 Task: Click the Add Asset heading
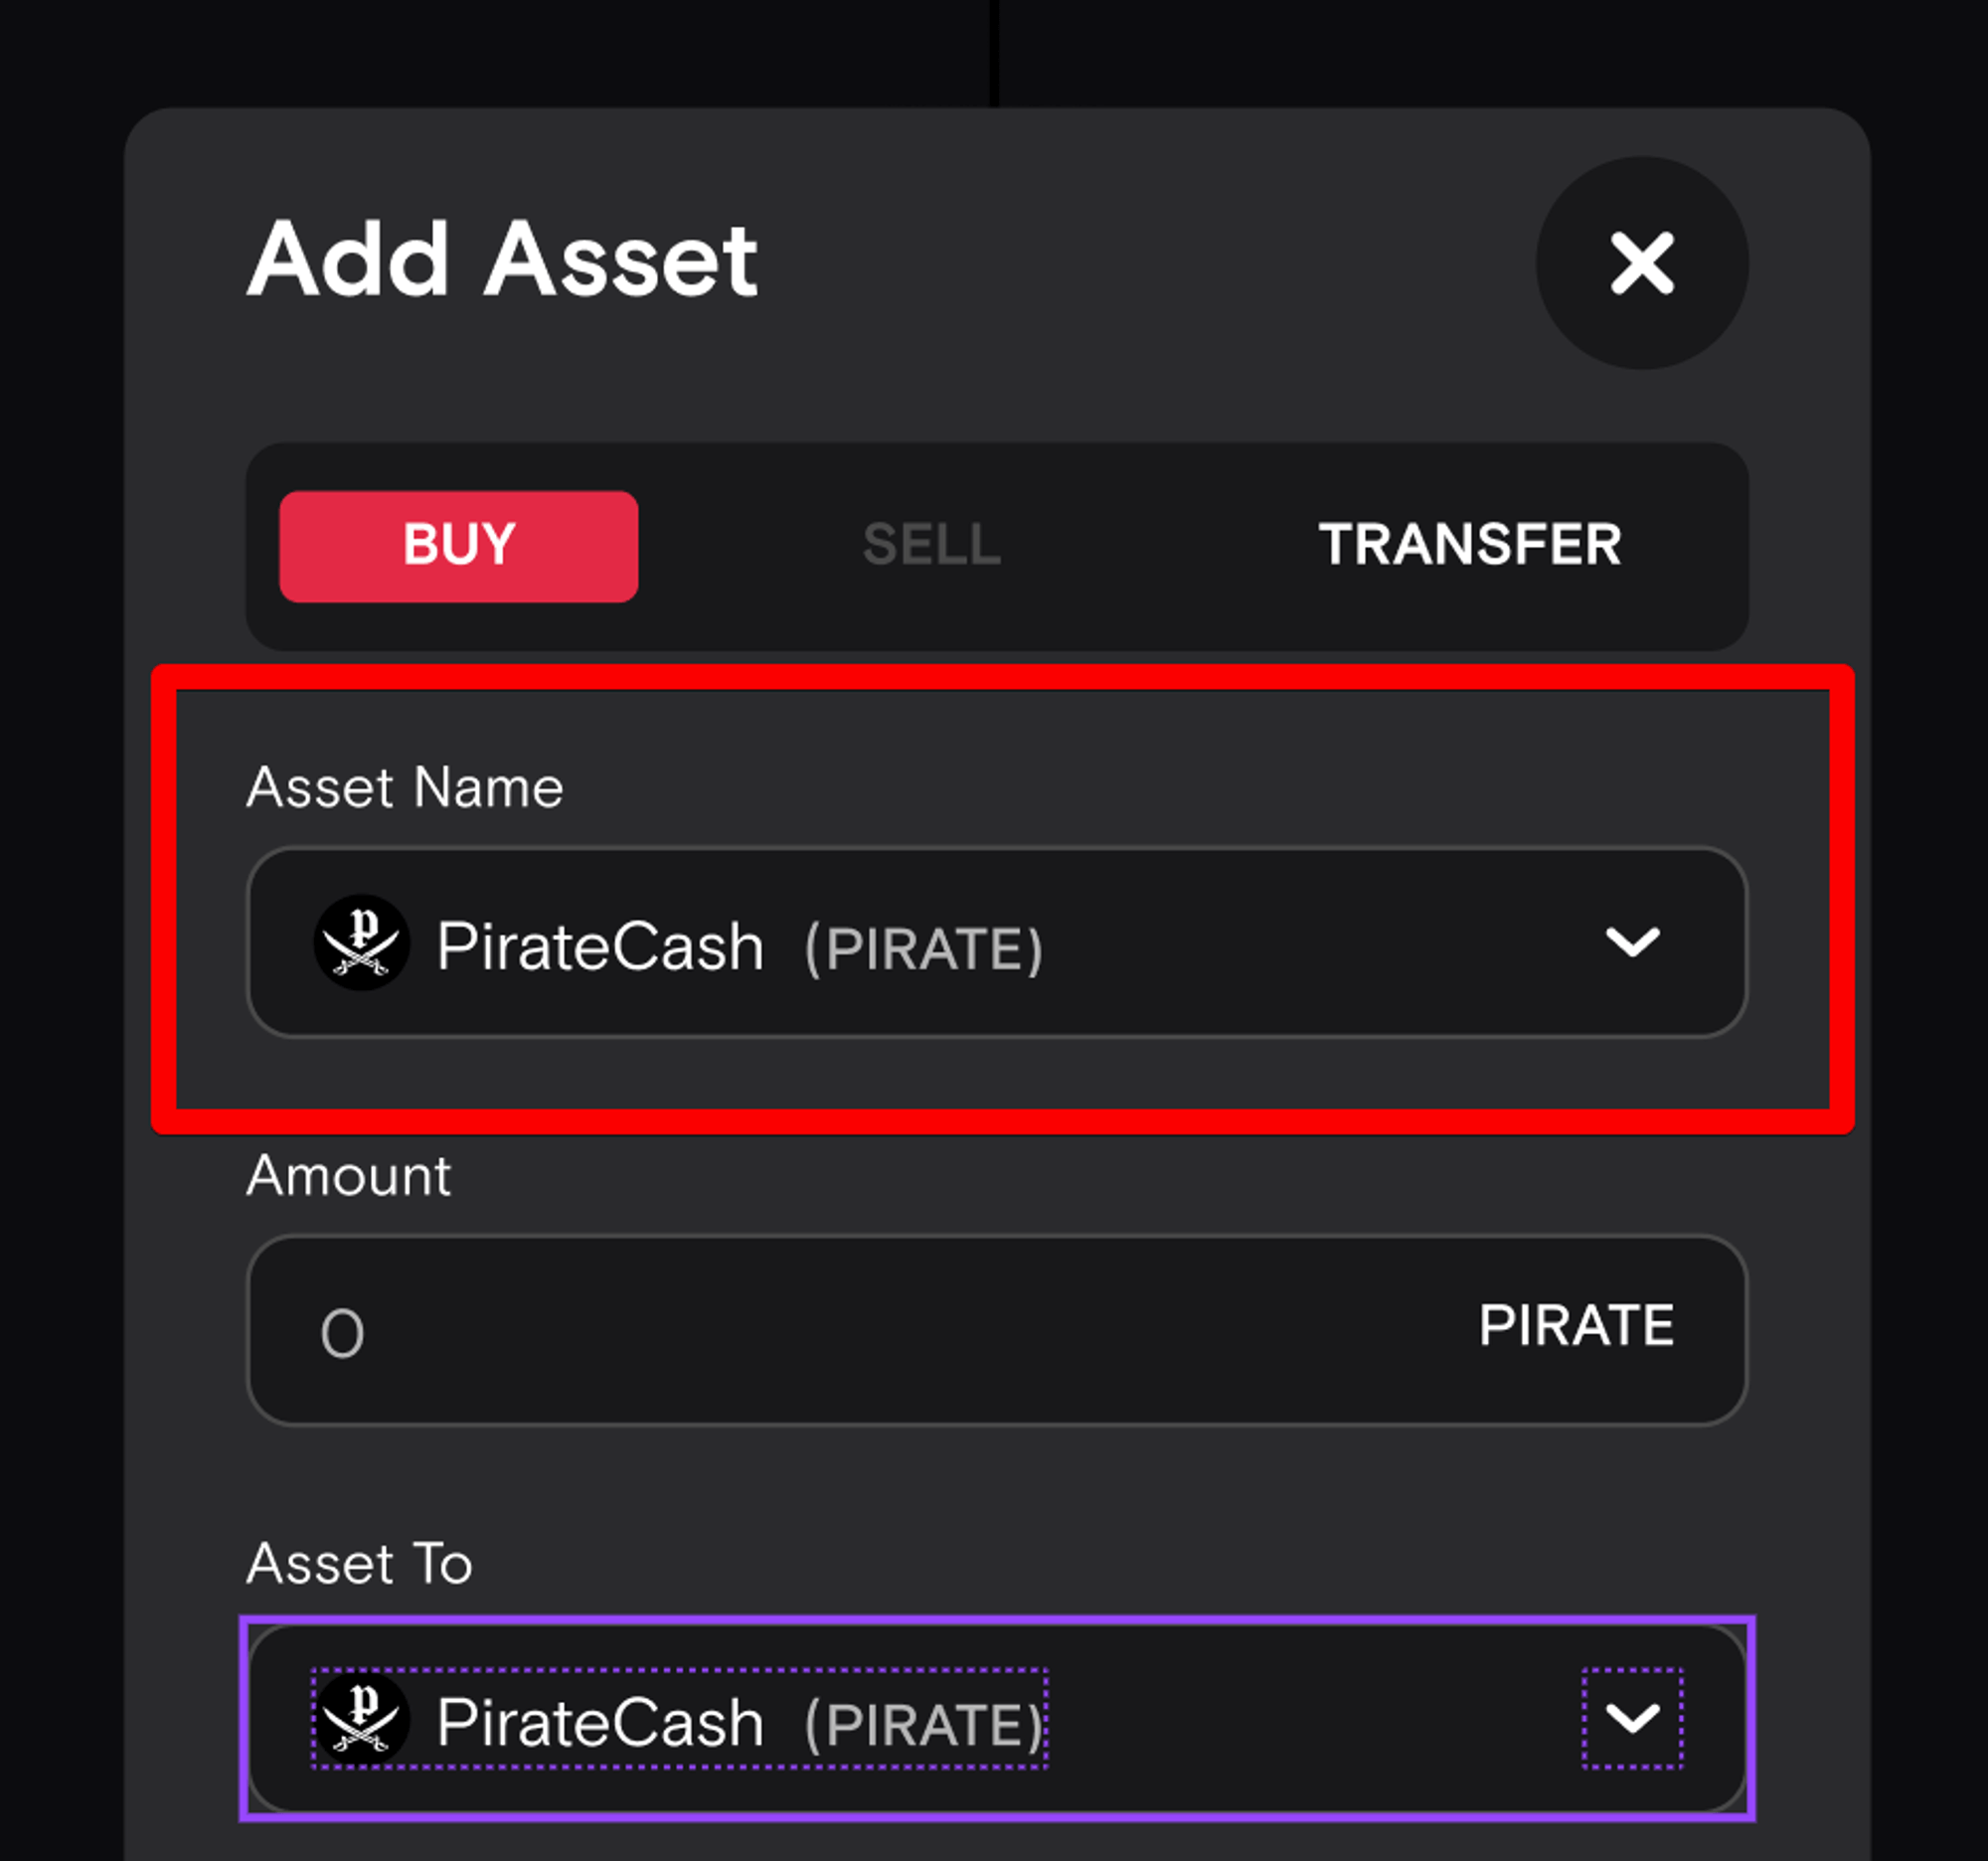click(x=502, y=260)
